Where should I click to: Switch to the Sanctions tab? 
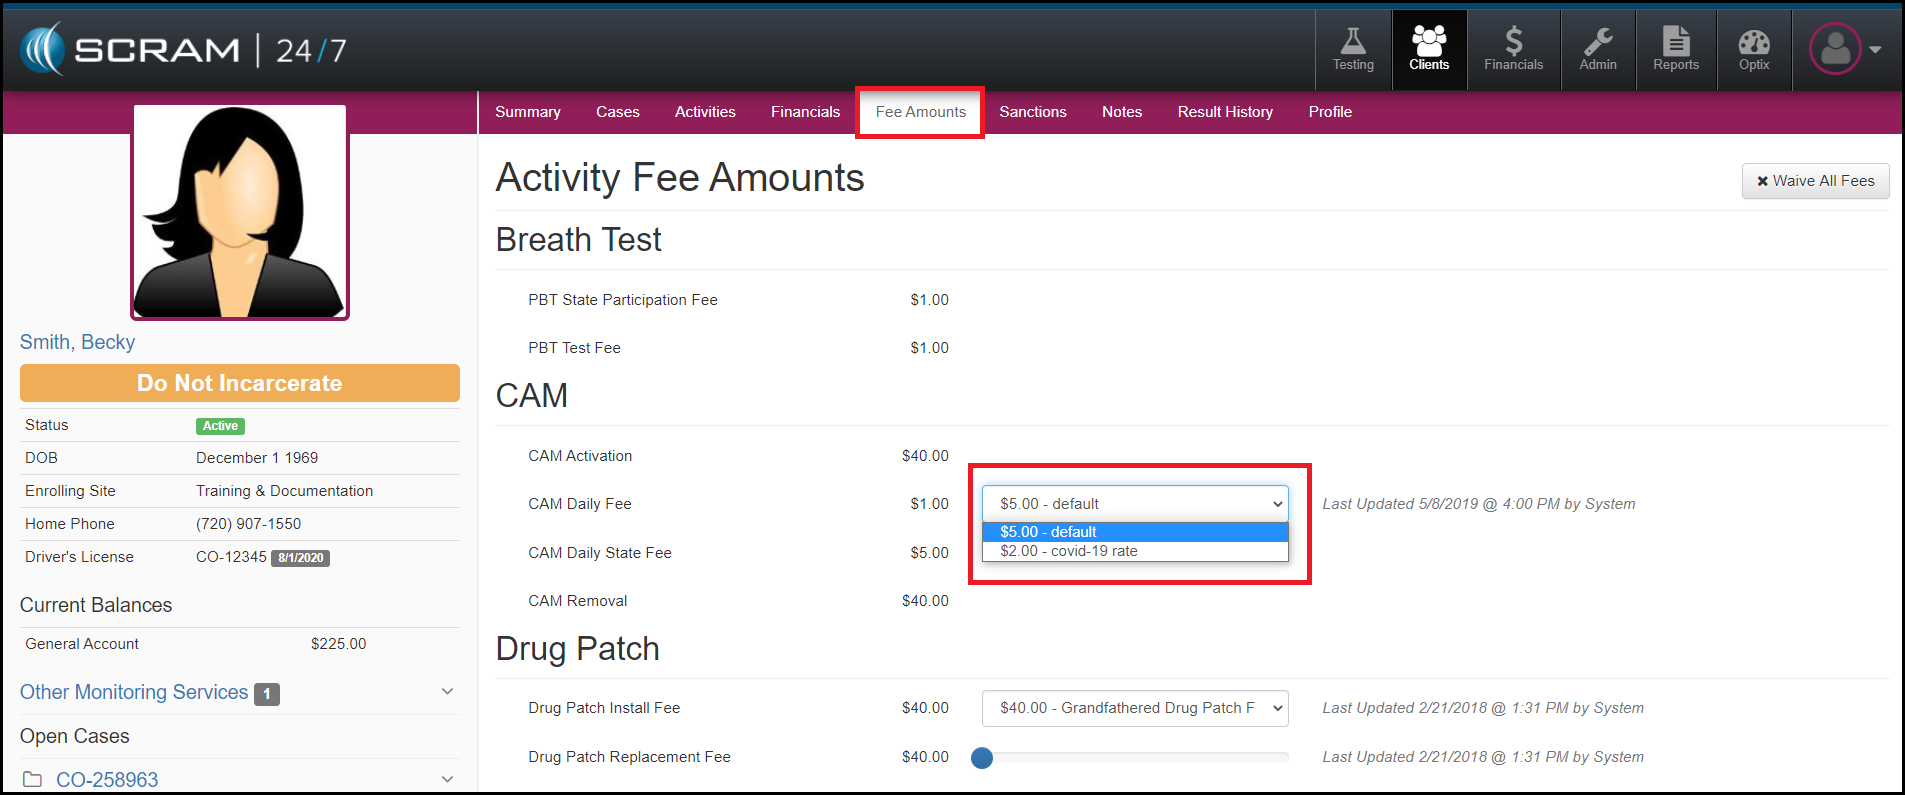(1032, 112)
